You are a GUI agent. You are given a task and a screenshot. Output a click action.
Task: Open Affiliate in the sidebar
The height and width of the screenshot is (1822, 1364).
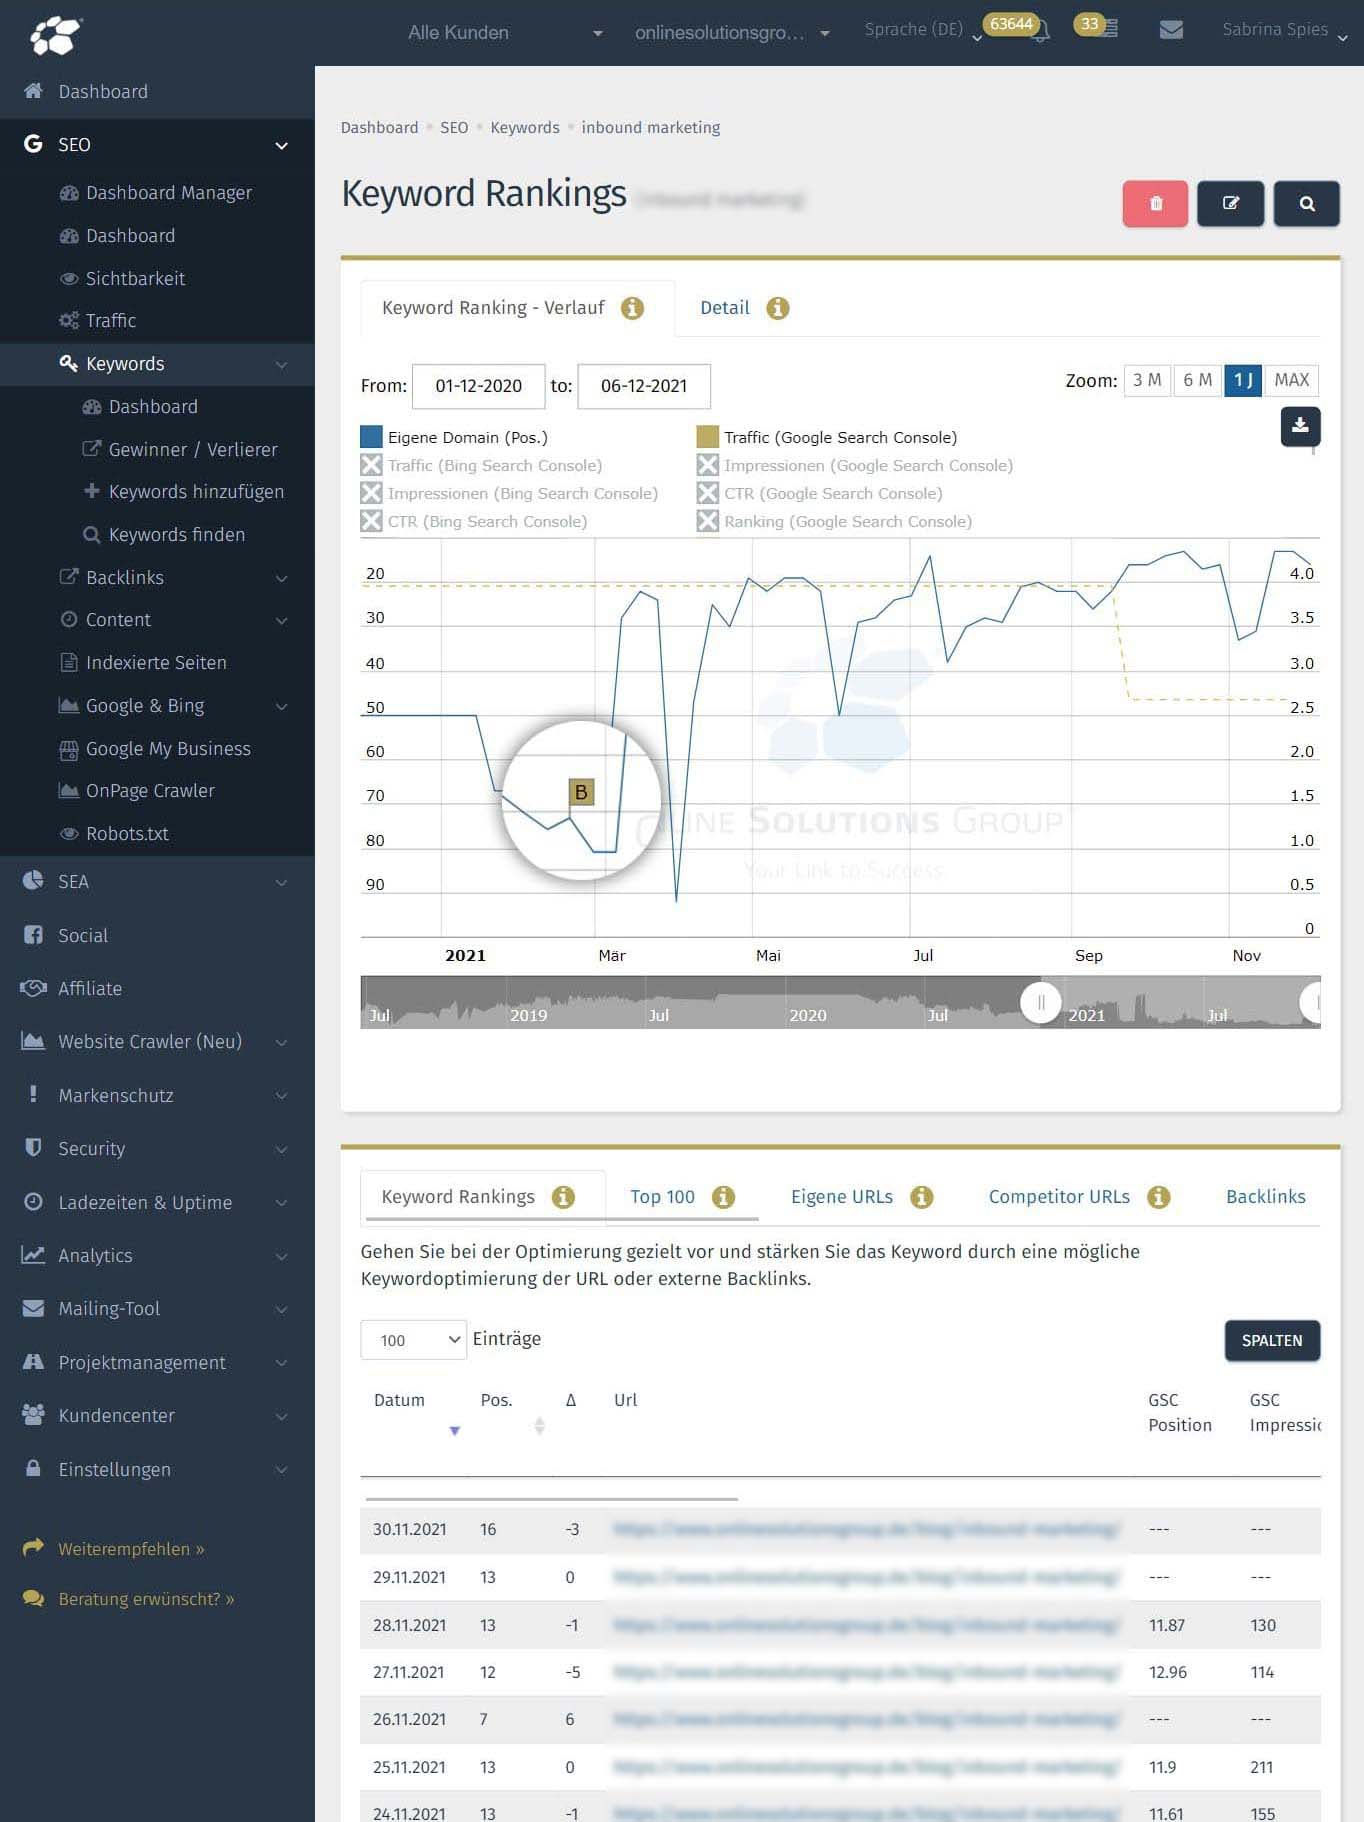tap(90, 988)
